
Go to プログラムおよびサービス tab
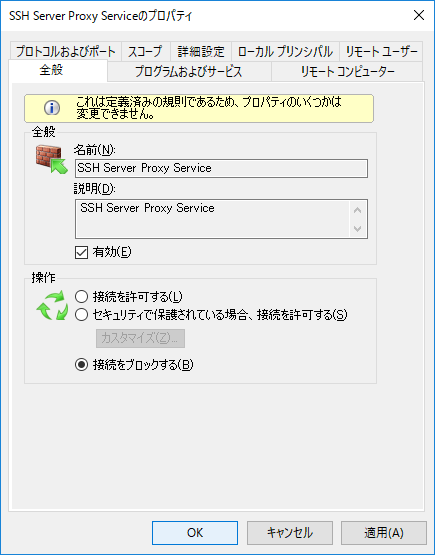click(x=189, y=71)
